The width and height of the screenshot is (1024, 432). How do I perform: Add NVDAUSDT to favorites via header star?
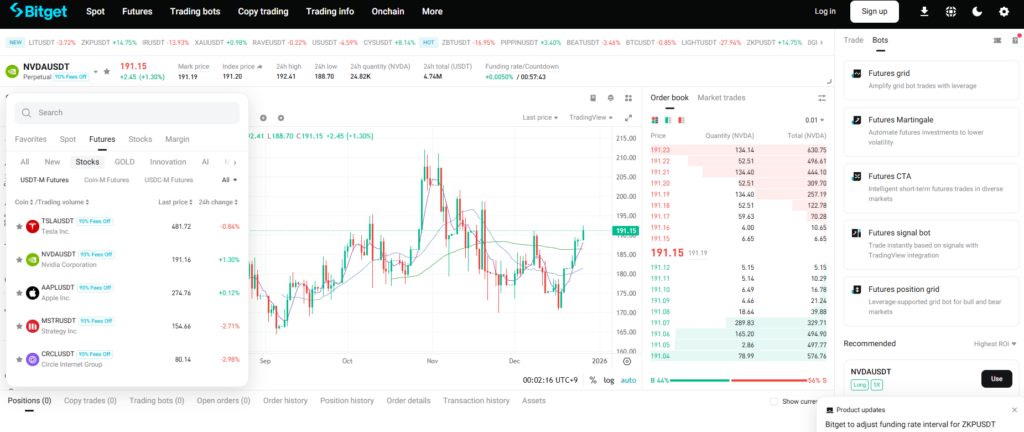107,71
